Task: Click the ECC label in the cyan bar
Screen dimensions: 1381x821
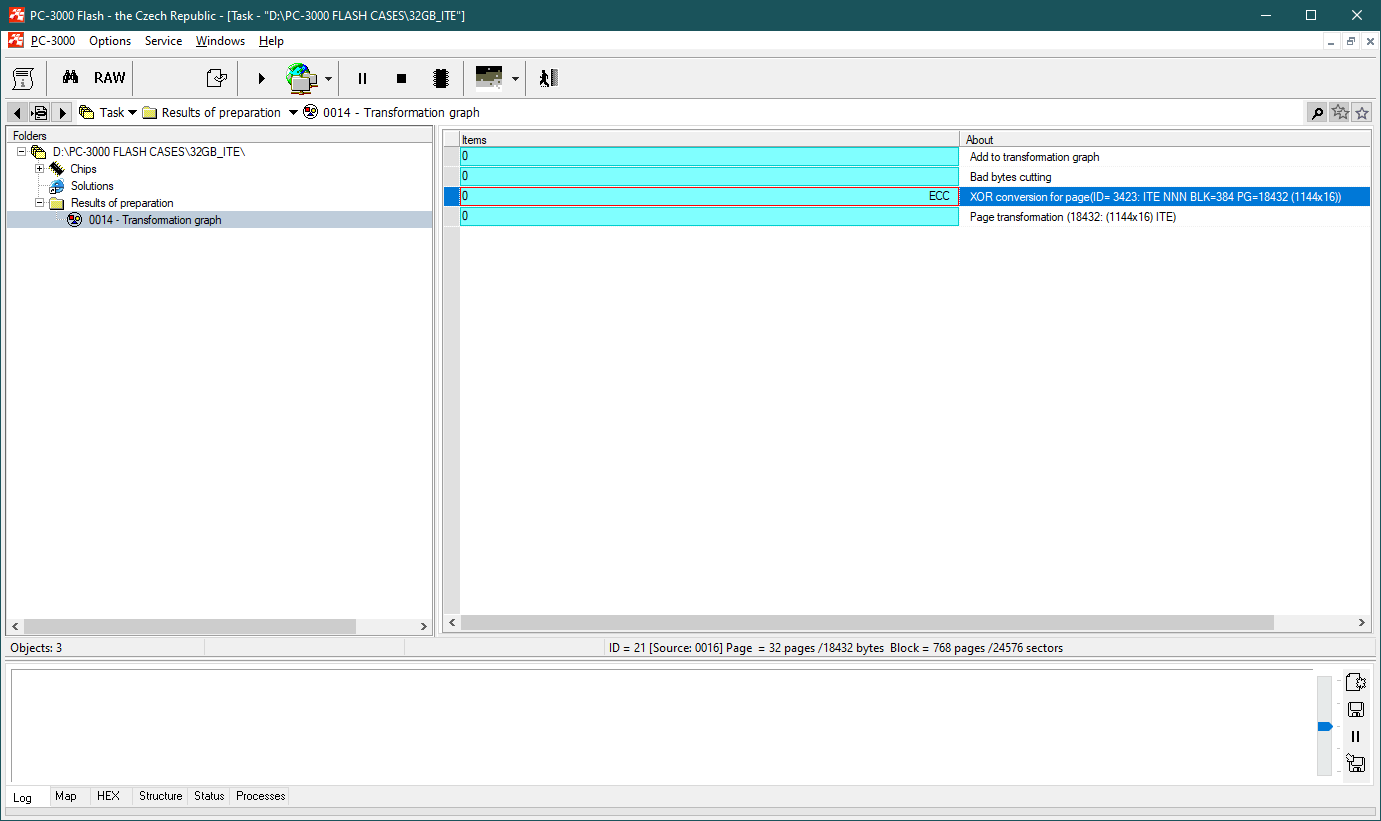Action: point(939,196)
